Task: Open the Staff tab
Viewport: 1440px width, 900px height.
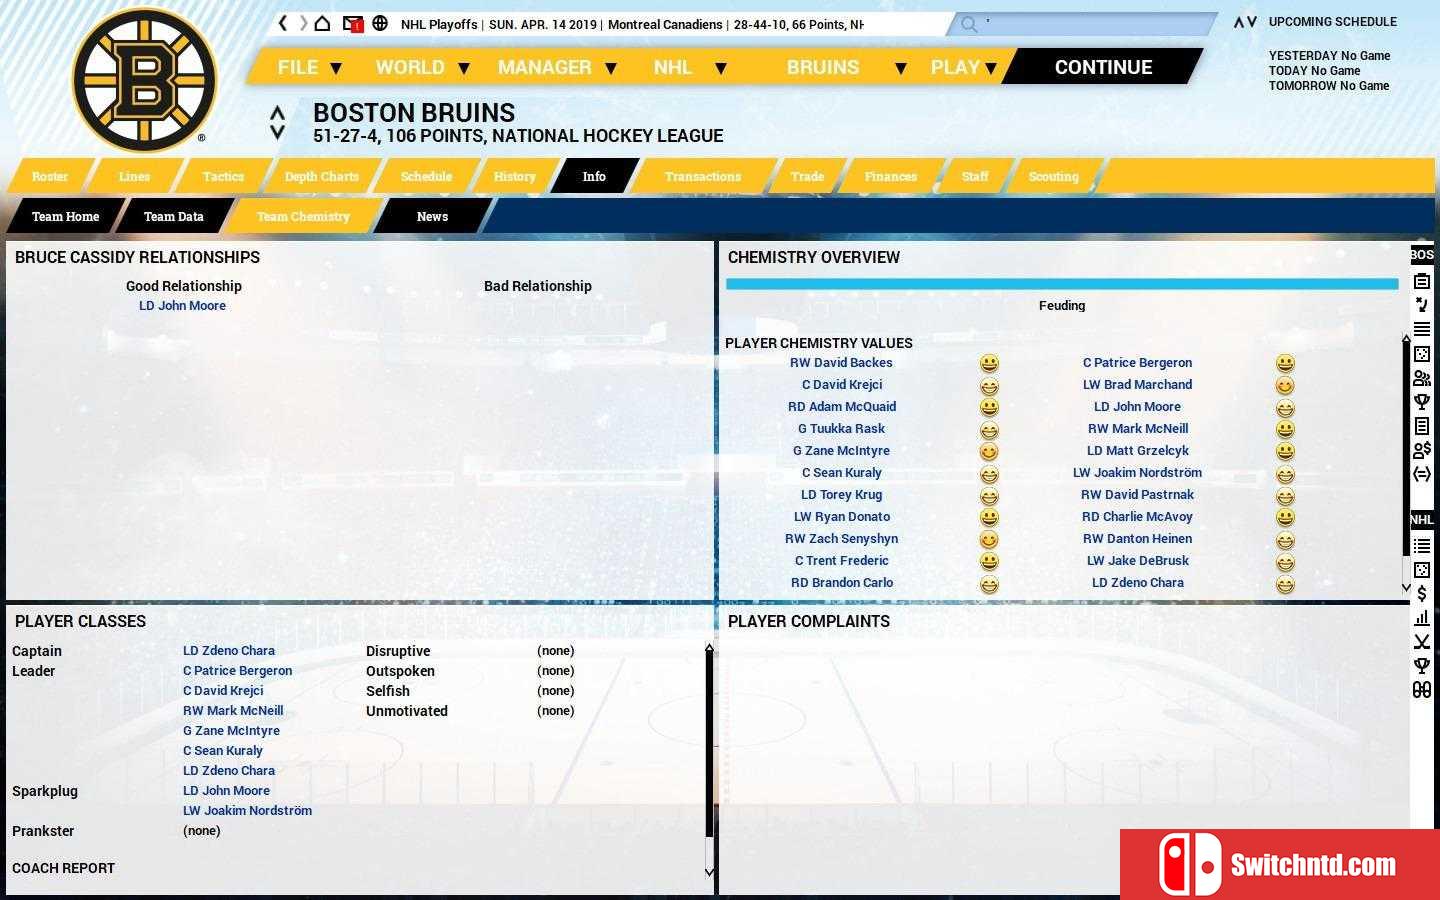Action: click(x=975, y=176)
